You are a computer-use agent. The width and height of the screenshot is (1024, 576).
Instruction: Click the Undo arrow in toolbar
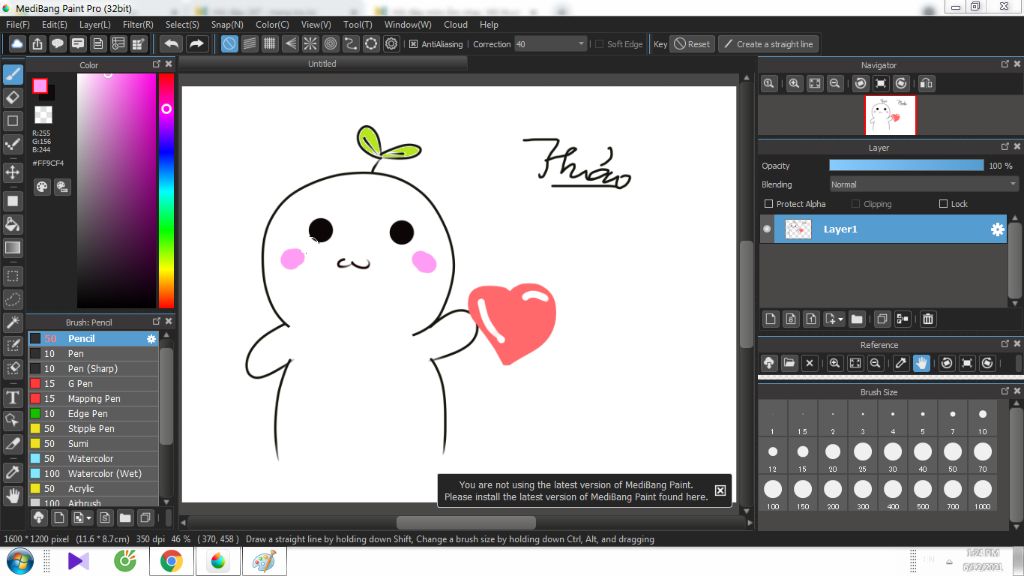point(172,44)
